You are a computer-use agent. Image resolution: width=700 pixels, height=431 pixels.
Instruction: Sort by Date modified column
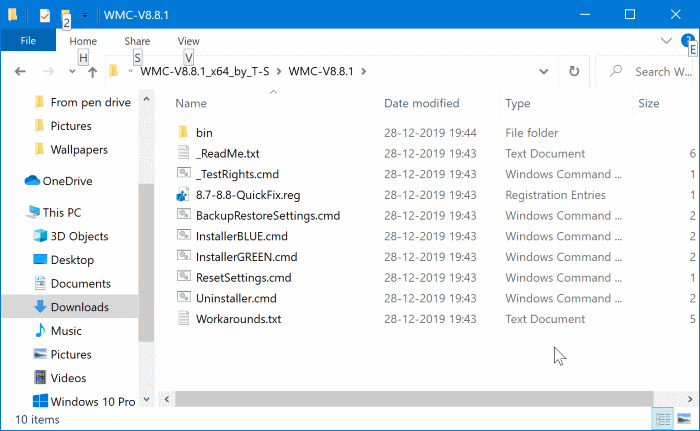click(421, 103)
